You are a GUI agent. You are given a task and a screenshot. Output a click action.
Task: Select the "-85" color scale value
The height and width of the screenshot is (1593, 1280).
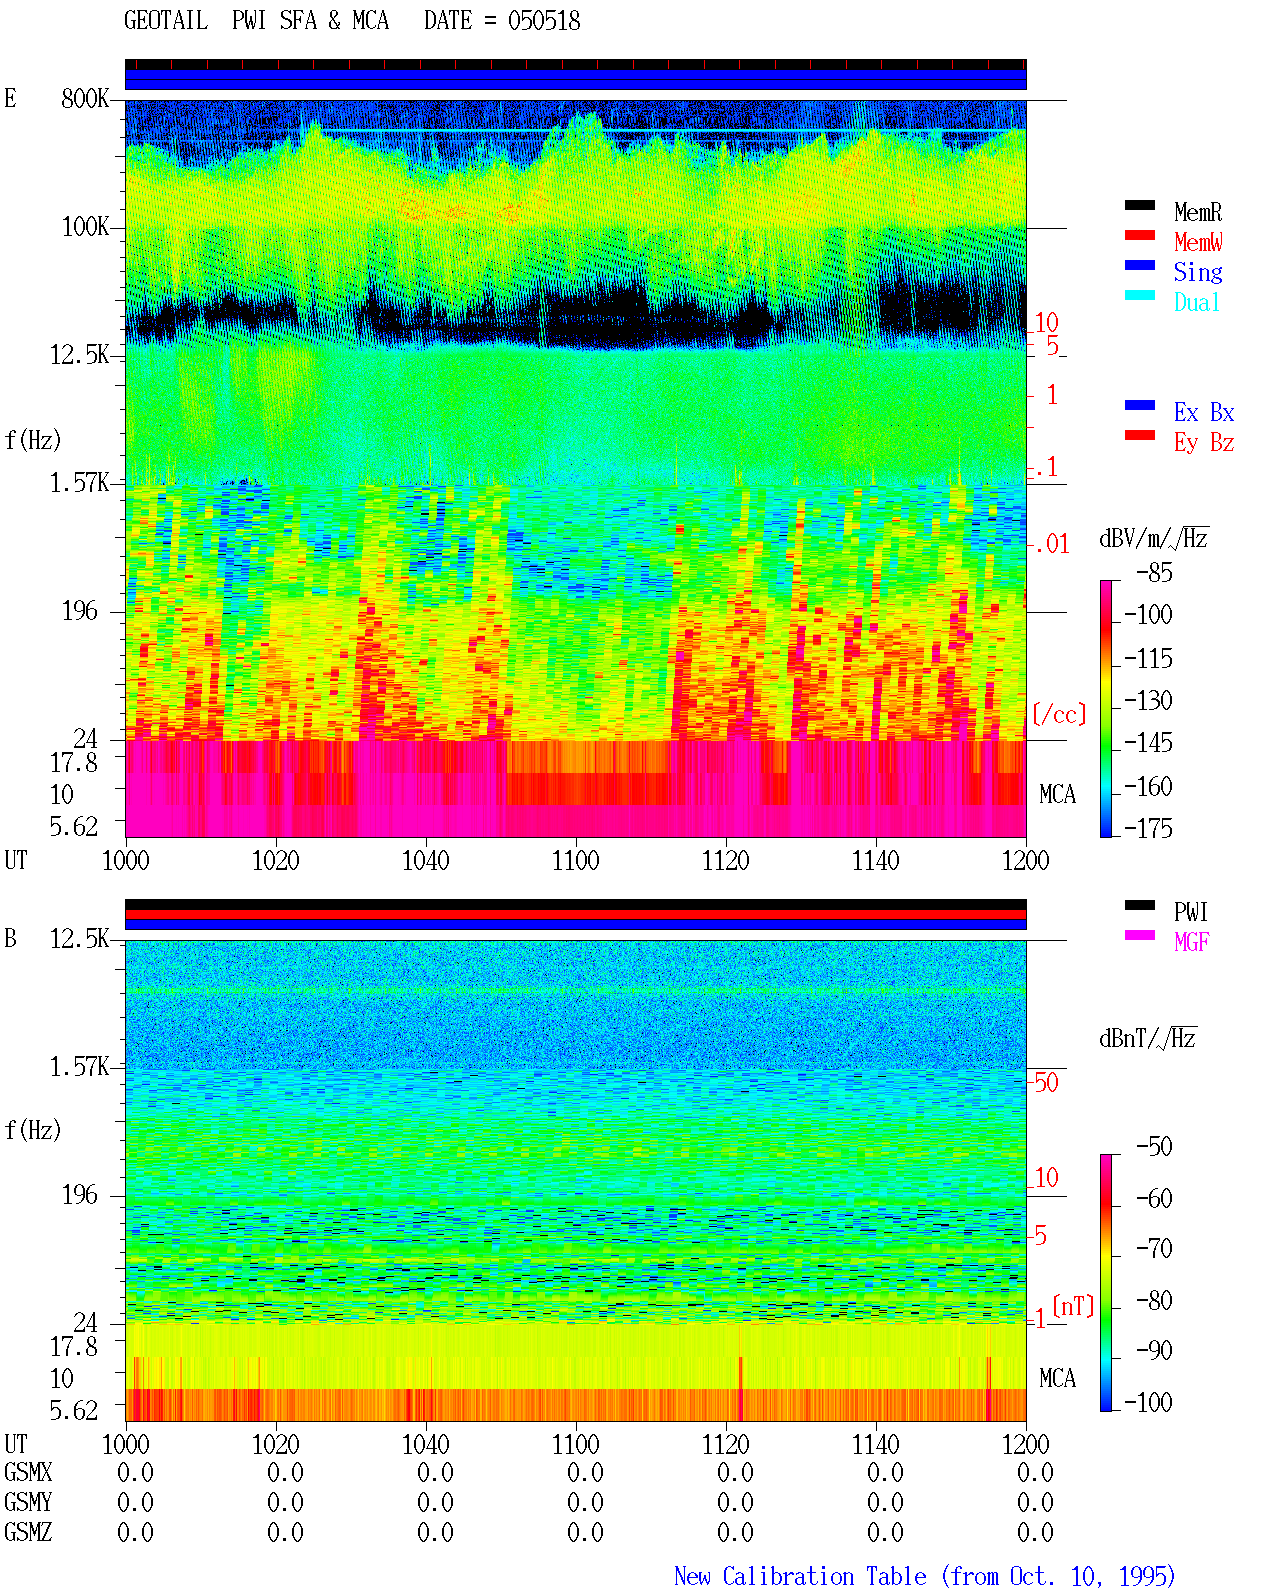(x=1155, y=573)
